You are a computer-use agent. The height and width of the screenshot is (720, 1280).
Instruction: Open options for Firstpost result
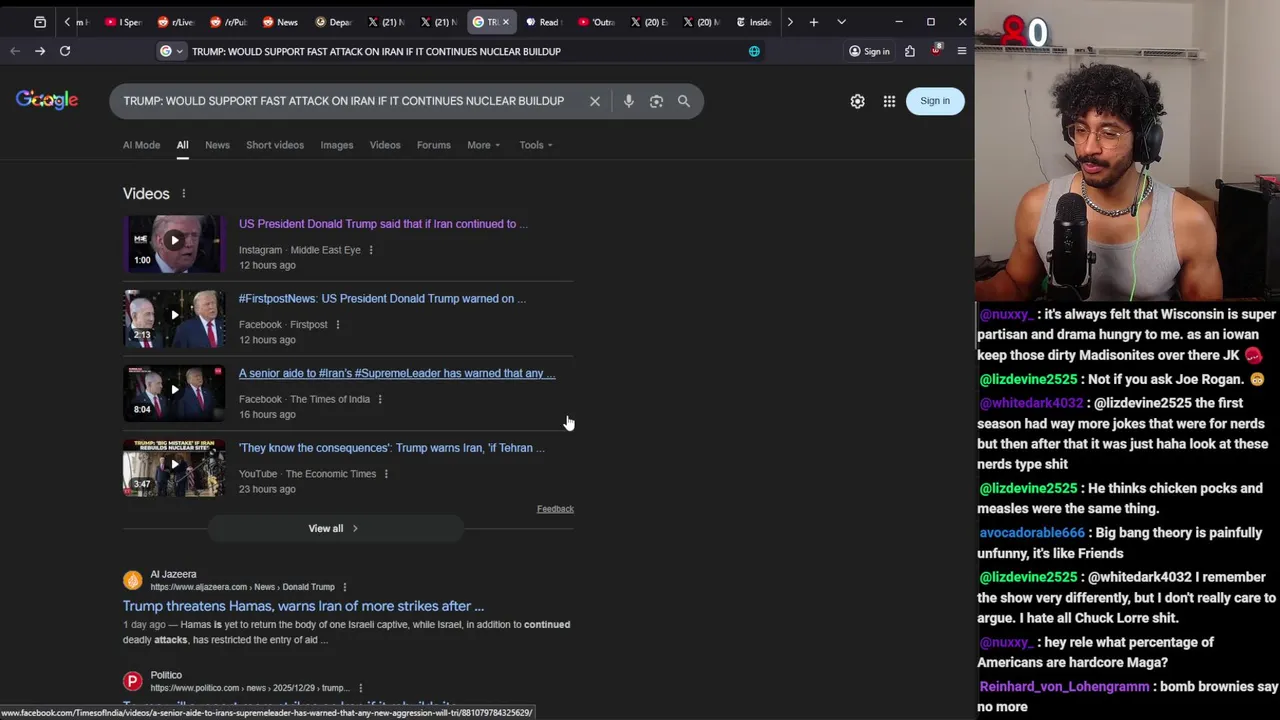338,324
